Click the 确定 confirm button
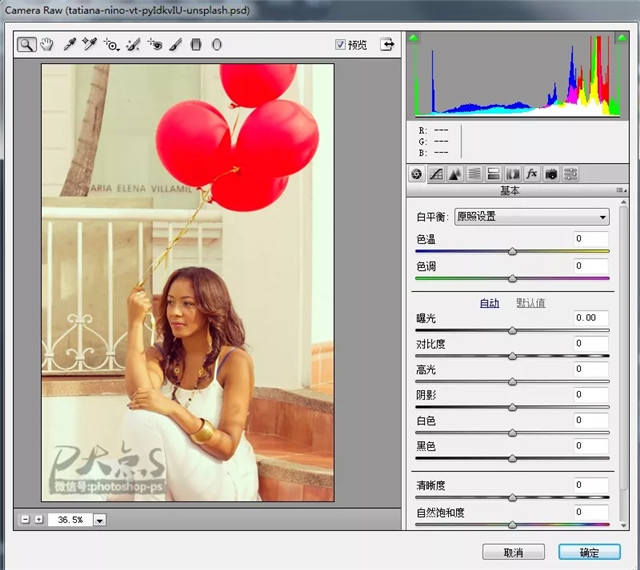Screen dimensions: 640x570 pyautogui.click(x=589, y=552)
